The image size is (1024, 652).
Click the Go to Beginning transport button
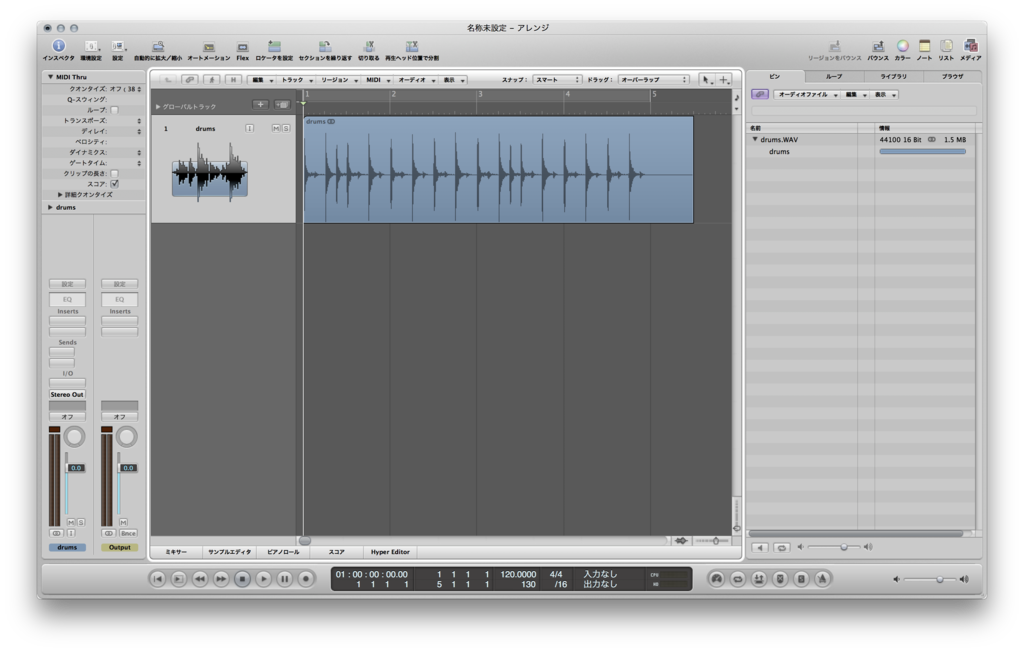[157, 579]
